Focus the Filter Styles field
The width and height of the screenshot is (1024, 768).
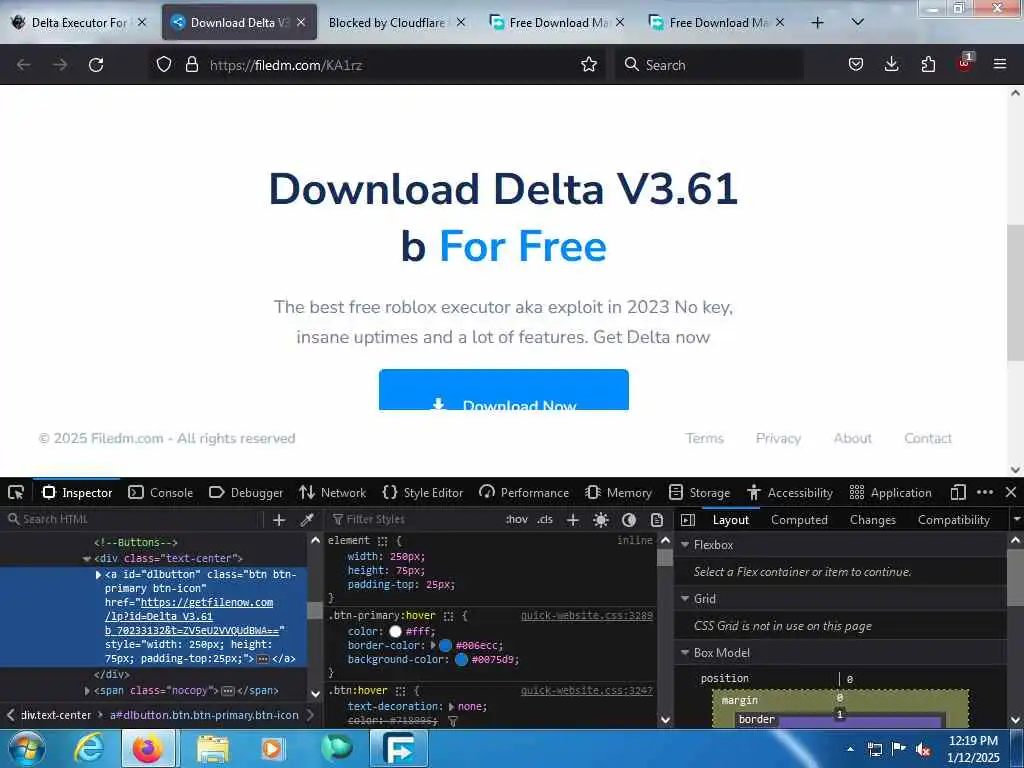[x=415, y=520]
